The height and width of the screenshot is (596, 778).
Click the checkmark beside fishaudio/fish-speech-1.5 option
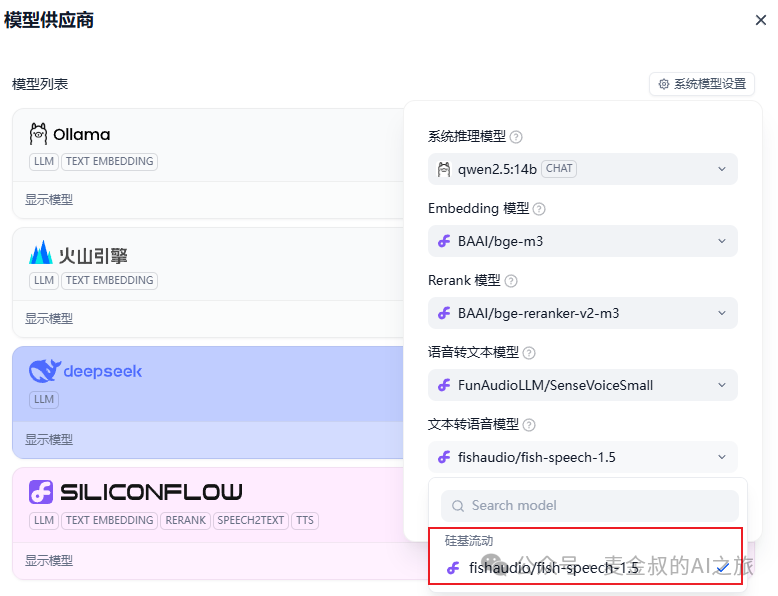coord(722,568)
